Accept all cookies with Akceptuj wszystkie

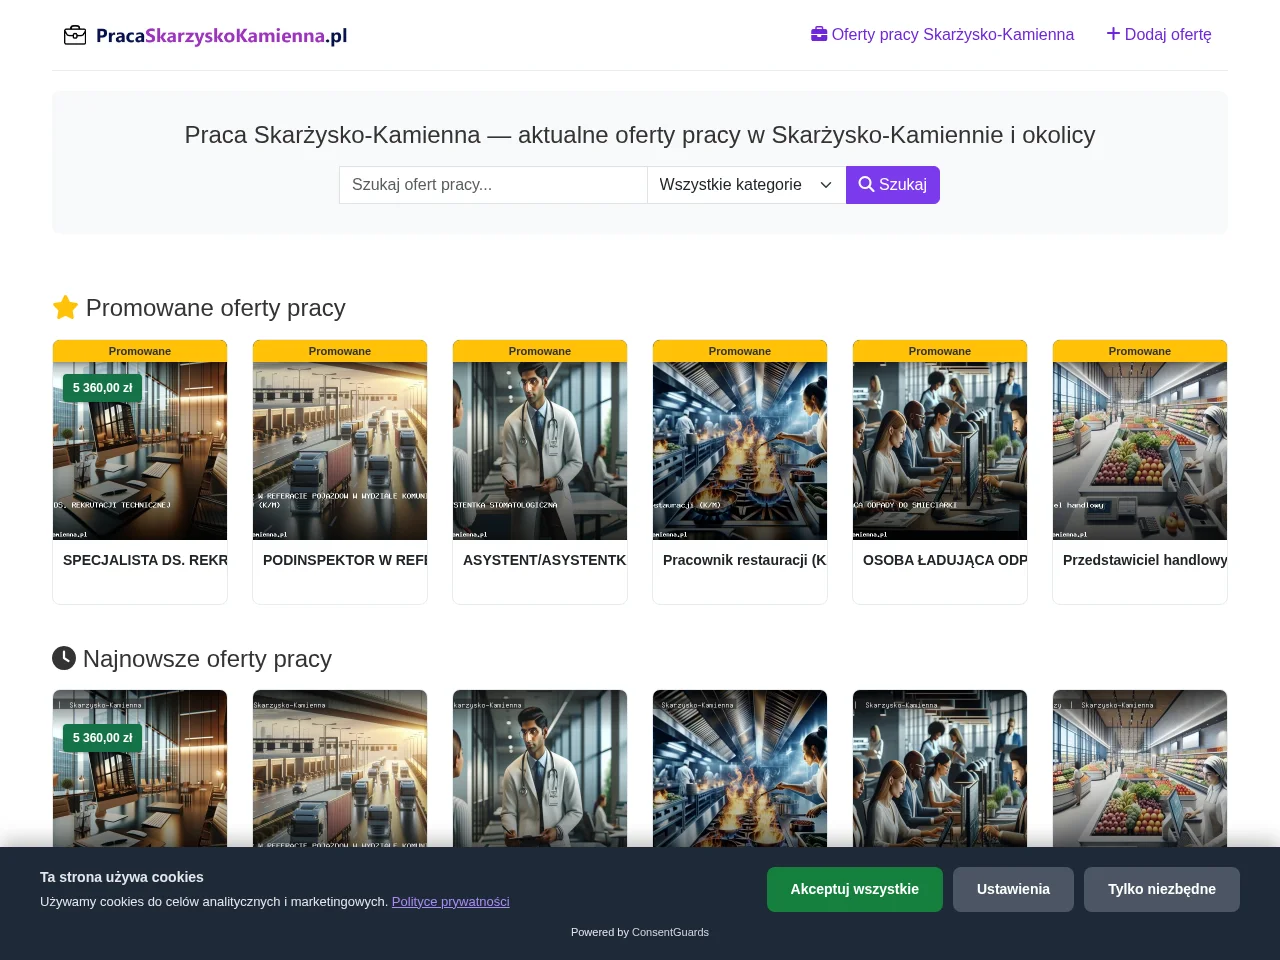855,889
